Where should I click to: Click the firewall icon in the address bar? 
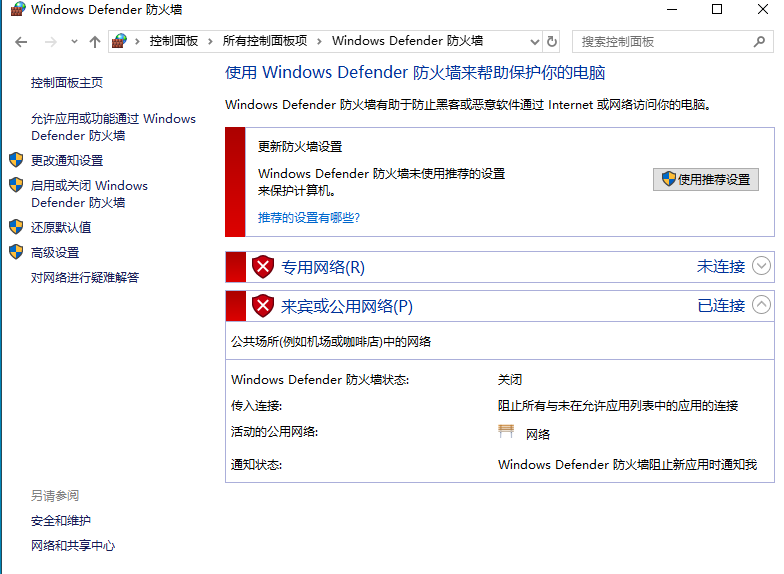click(x=119, y=40)
